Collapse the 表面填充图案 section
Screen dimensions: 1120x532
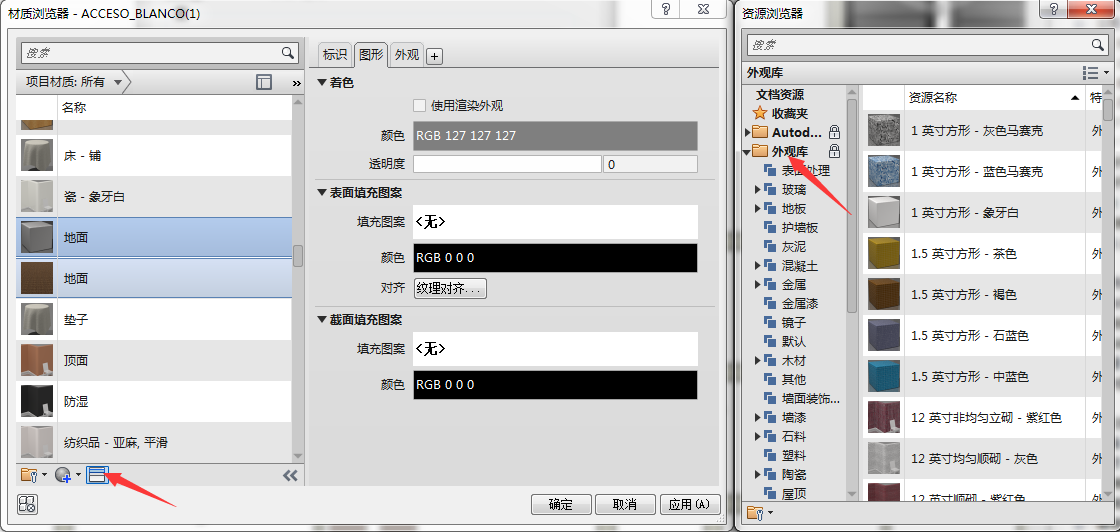(x=322, y=193)
